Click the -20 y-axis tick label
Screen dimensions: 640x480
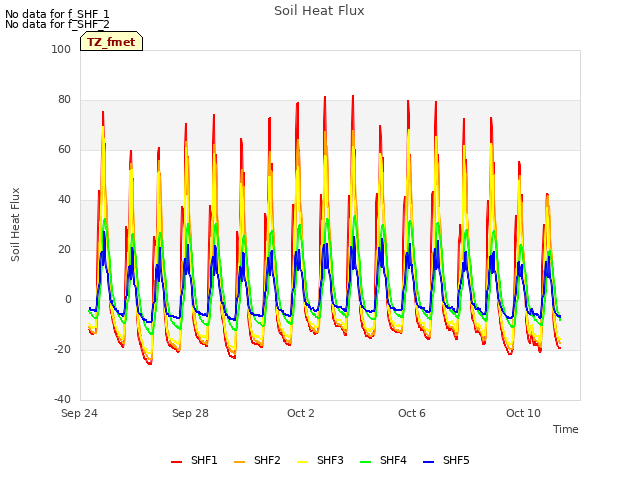[x=62, y=349]
